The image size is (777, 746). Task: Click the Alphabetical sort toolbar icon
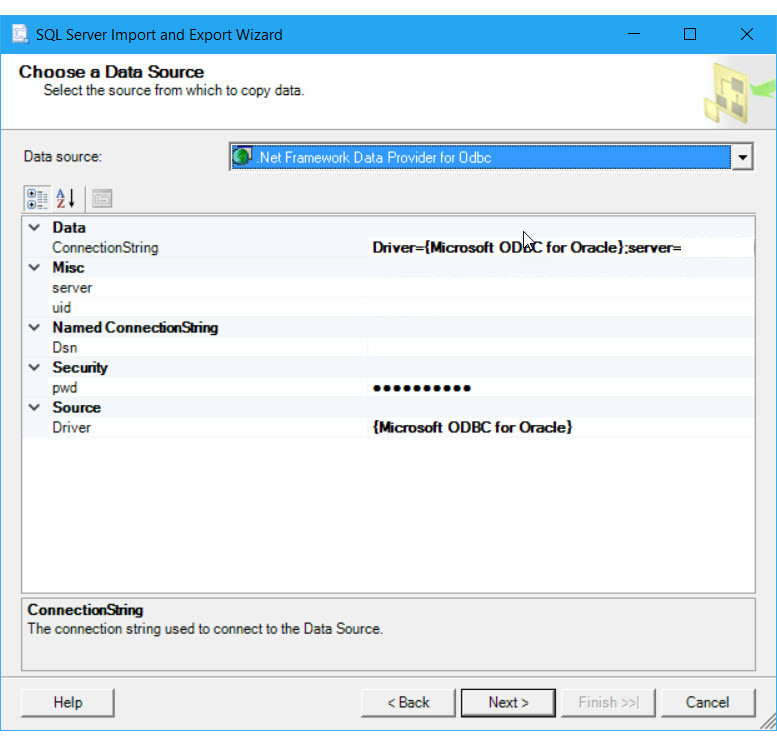pyautogui.click(x=65, y=199)
